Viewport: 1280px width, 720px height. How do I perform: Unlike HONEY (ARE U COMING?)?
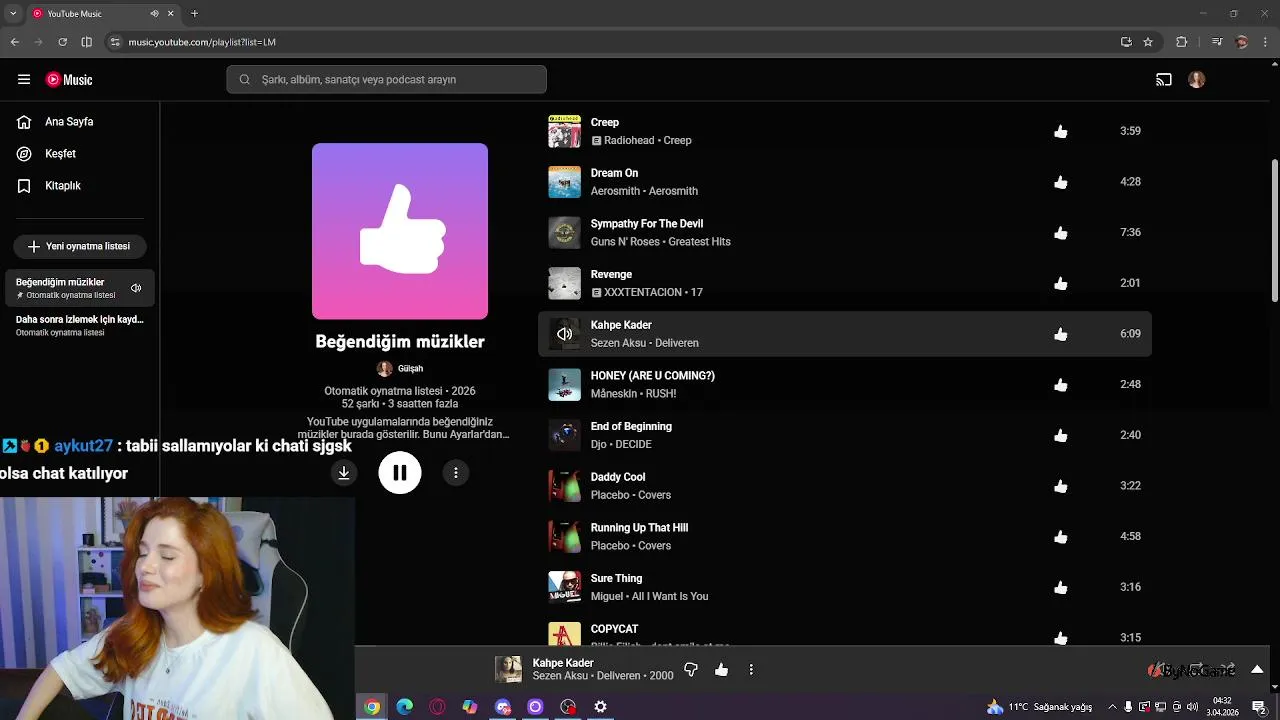[1061, 385]
